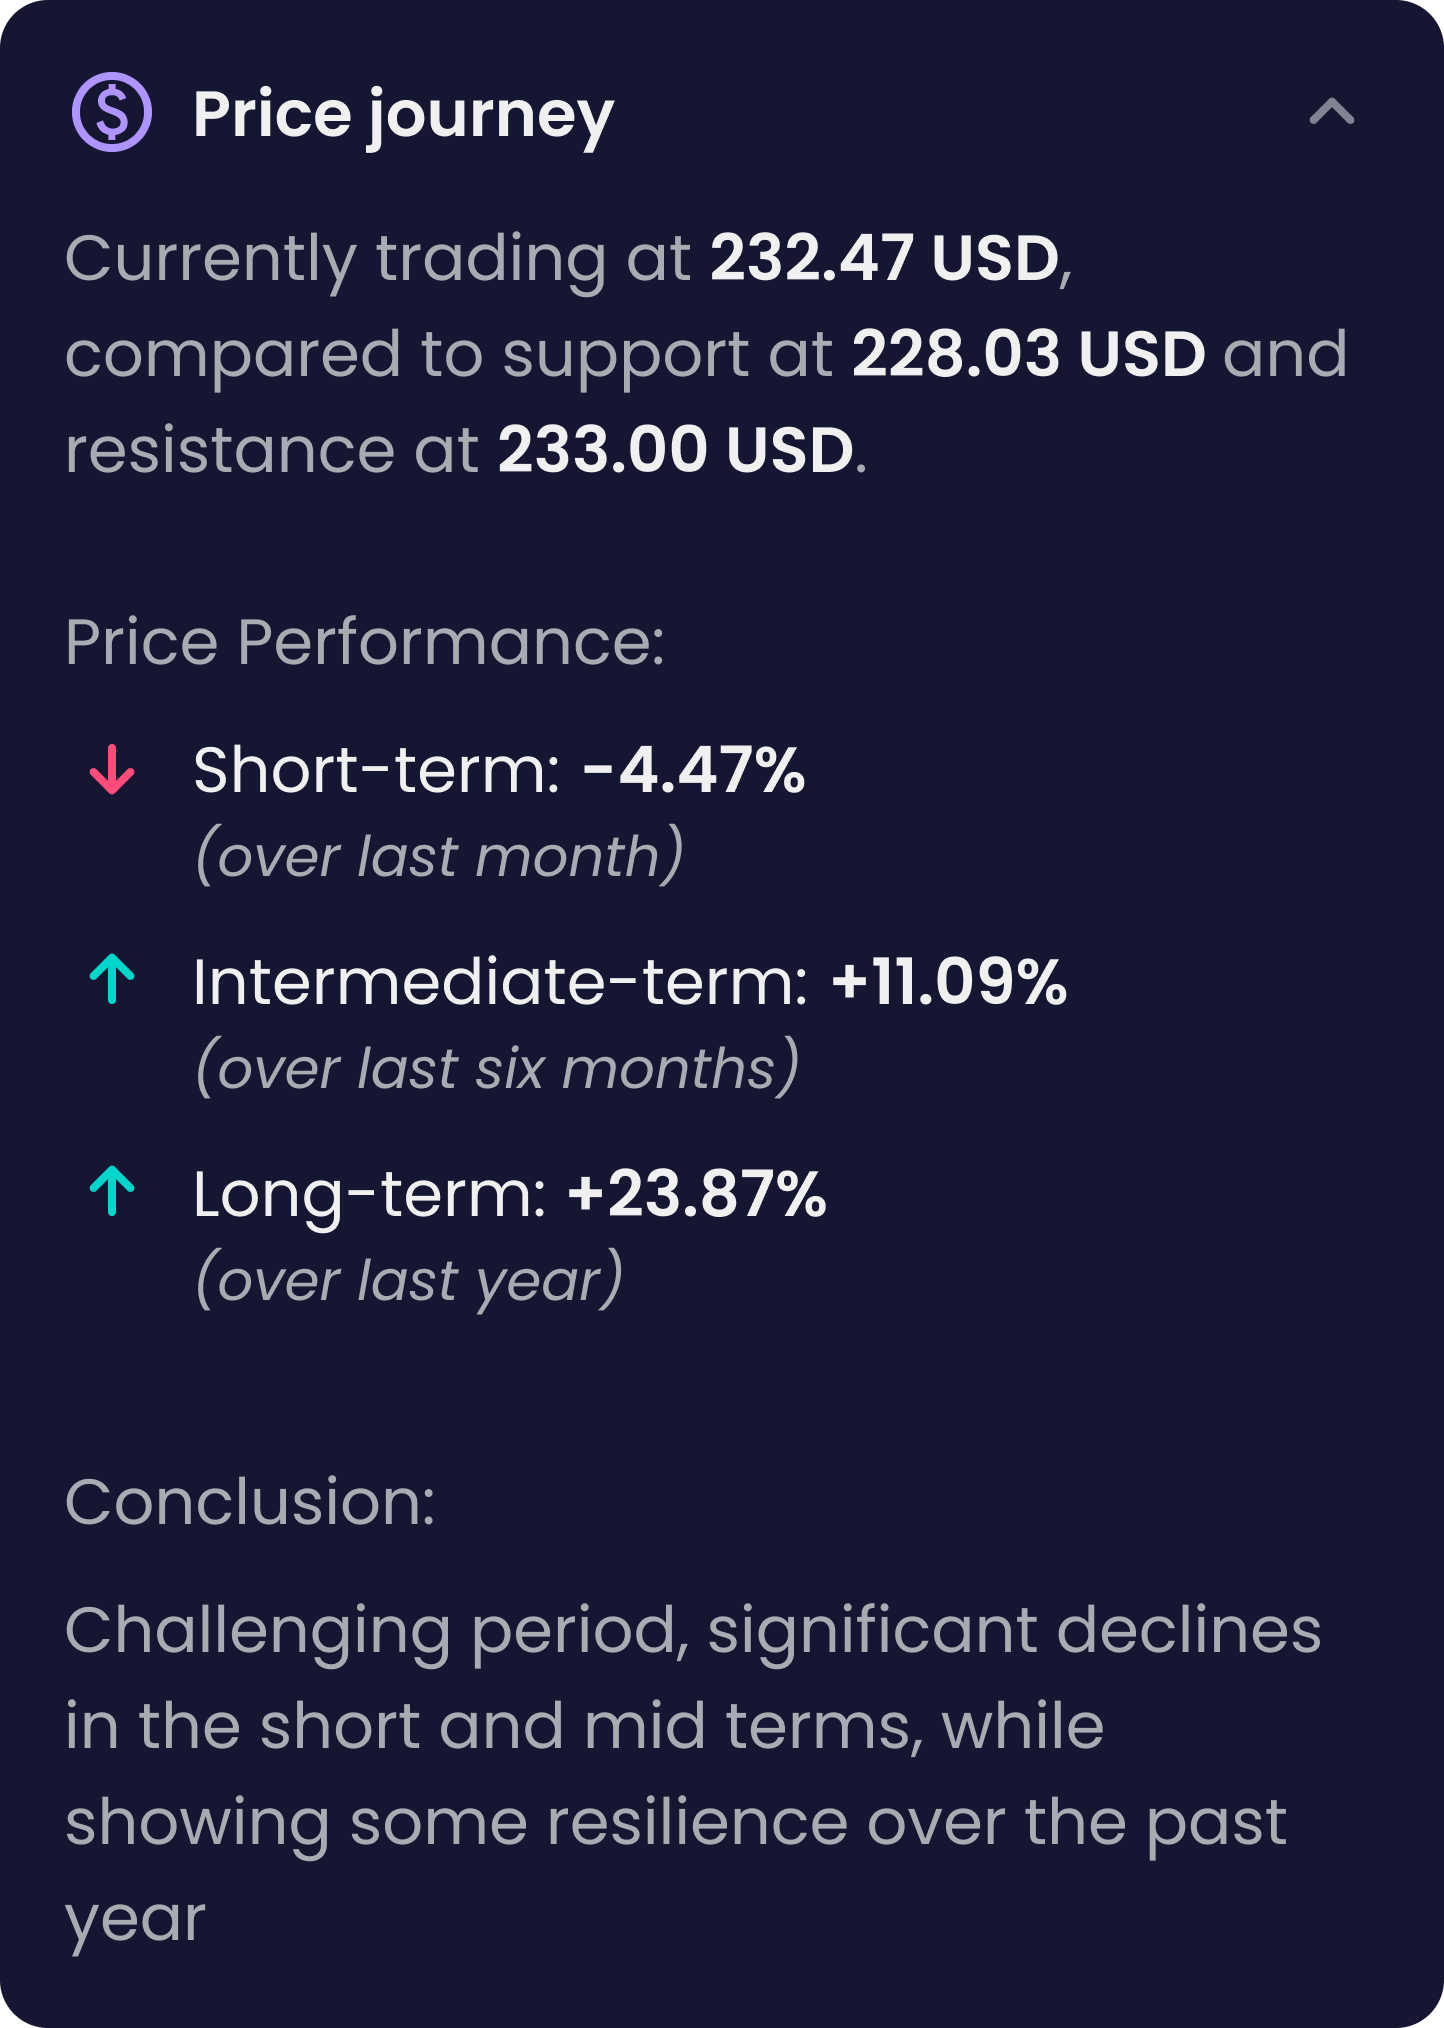Click the Short-term -4.47% figure
1444x2028 pixels.
[x=694, y=770]
